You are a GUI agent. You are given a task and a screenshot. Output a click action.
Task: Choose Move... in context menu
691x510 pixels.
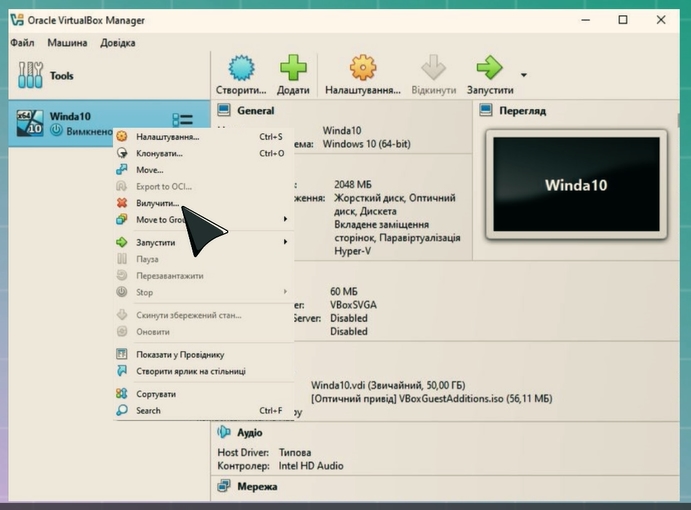tap(203, 170)
